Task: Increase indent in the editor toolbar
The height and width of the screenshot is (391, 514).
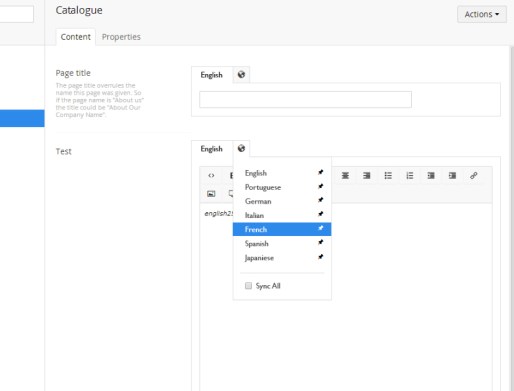Action: (x=452, y=175)
